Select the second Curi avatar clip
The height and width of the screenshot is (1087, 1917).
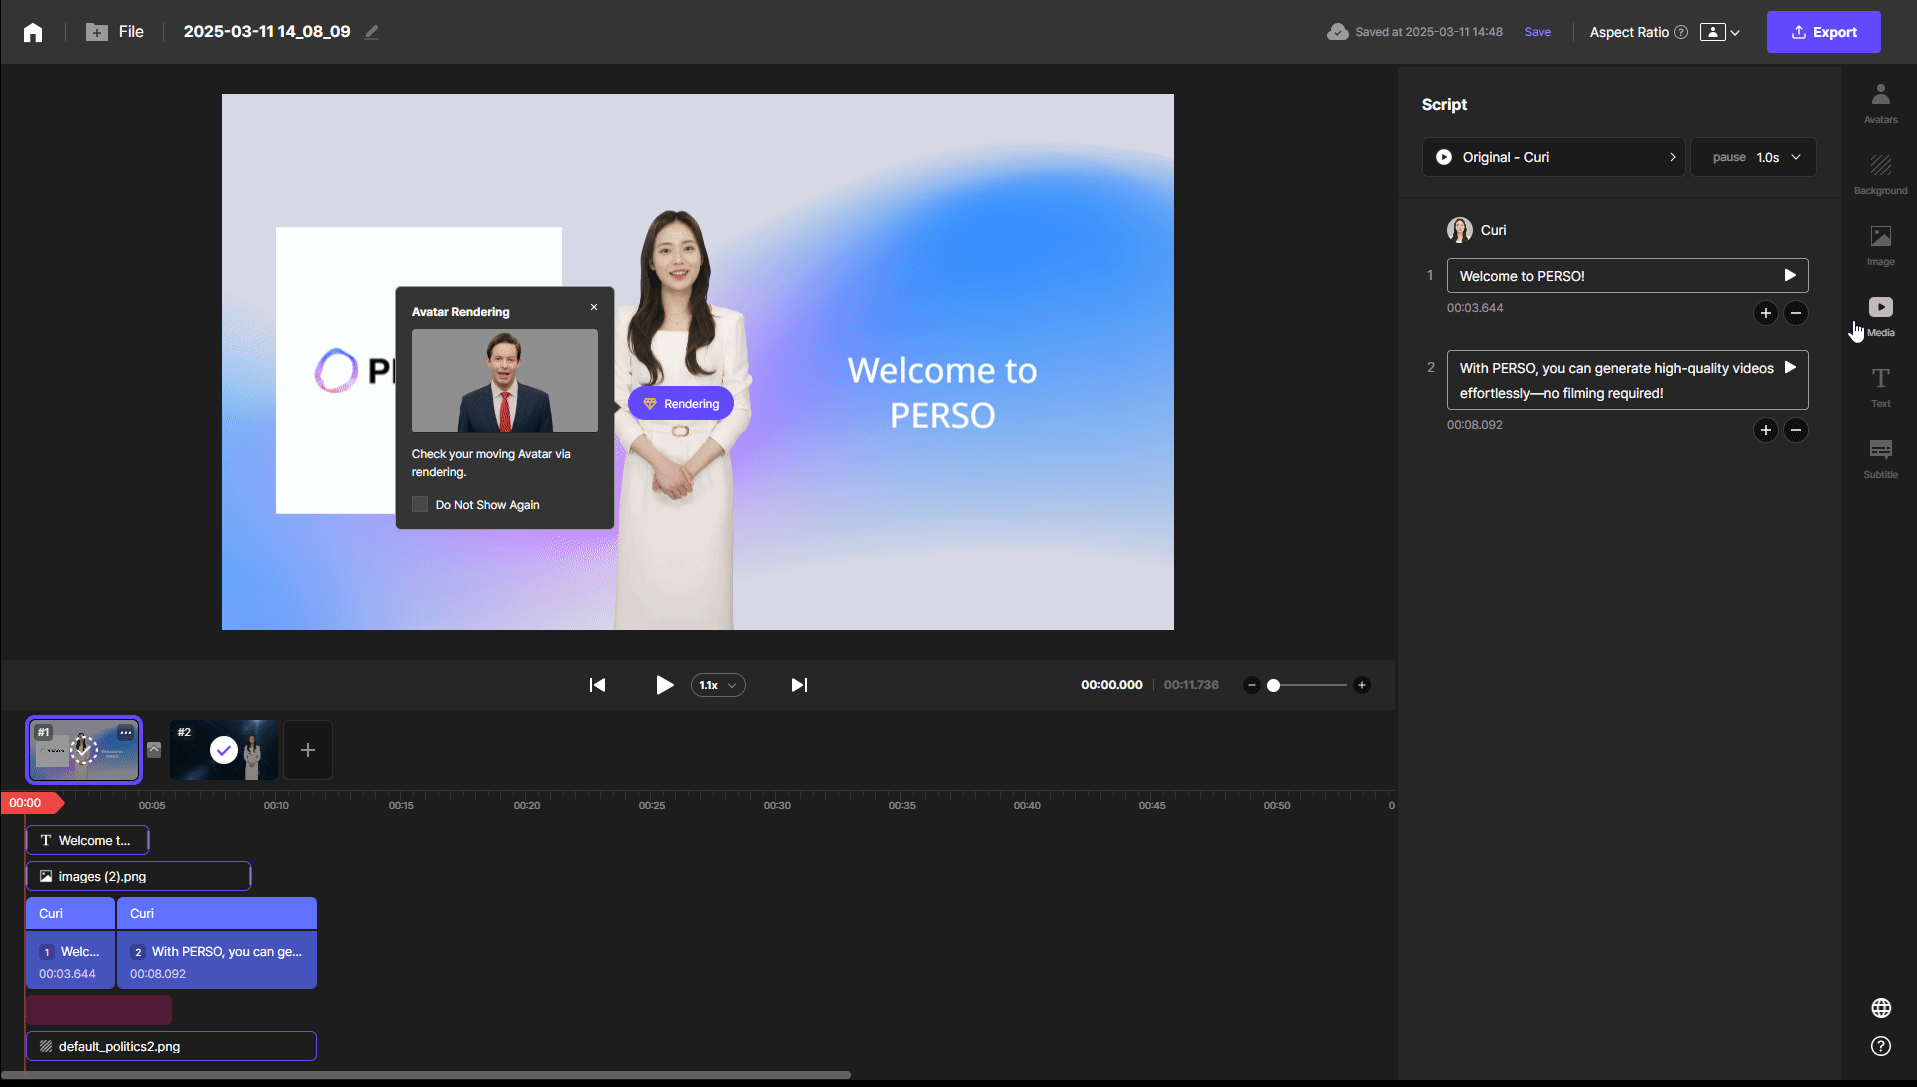tap(217, 913)
